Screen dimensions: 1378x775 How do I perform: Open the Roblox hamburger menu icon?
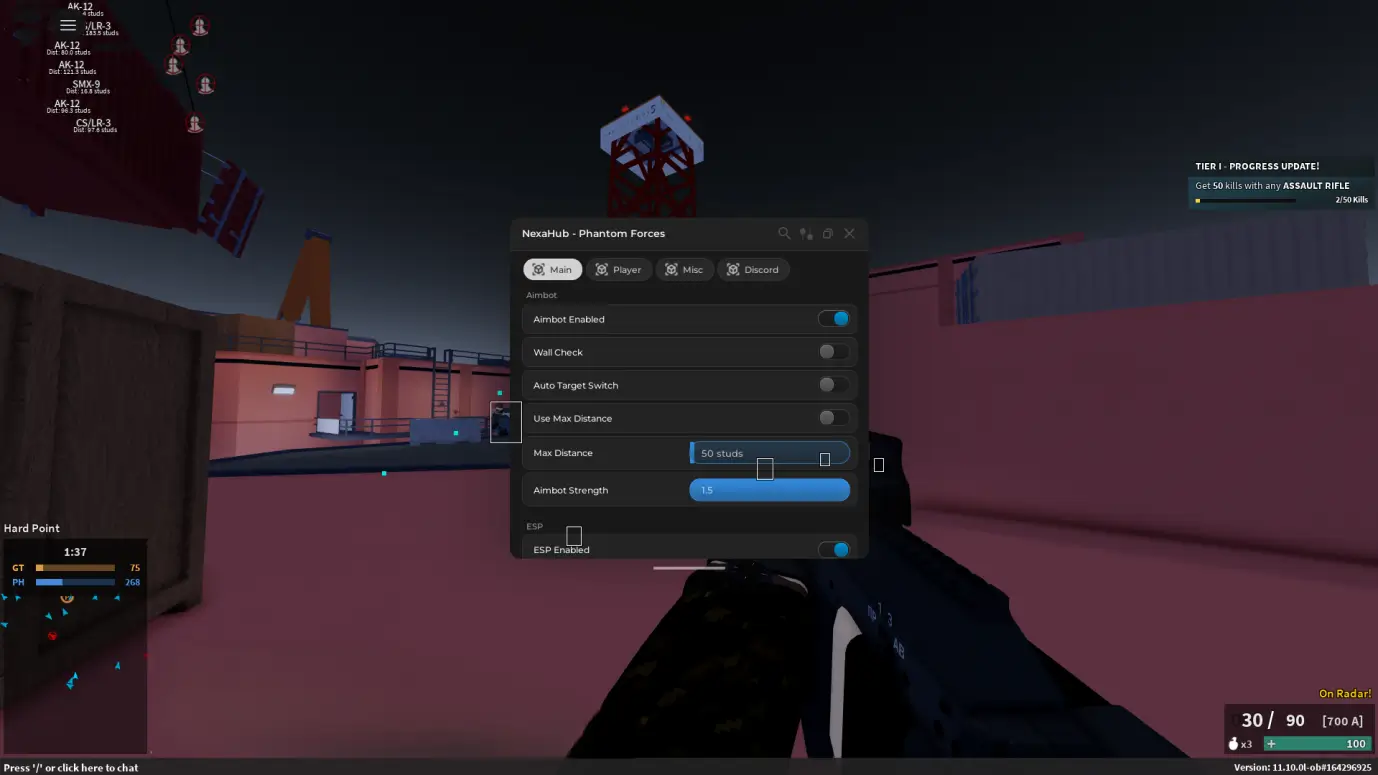(68, 25)
